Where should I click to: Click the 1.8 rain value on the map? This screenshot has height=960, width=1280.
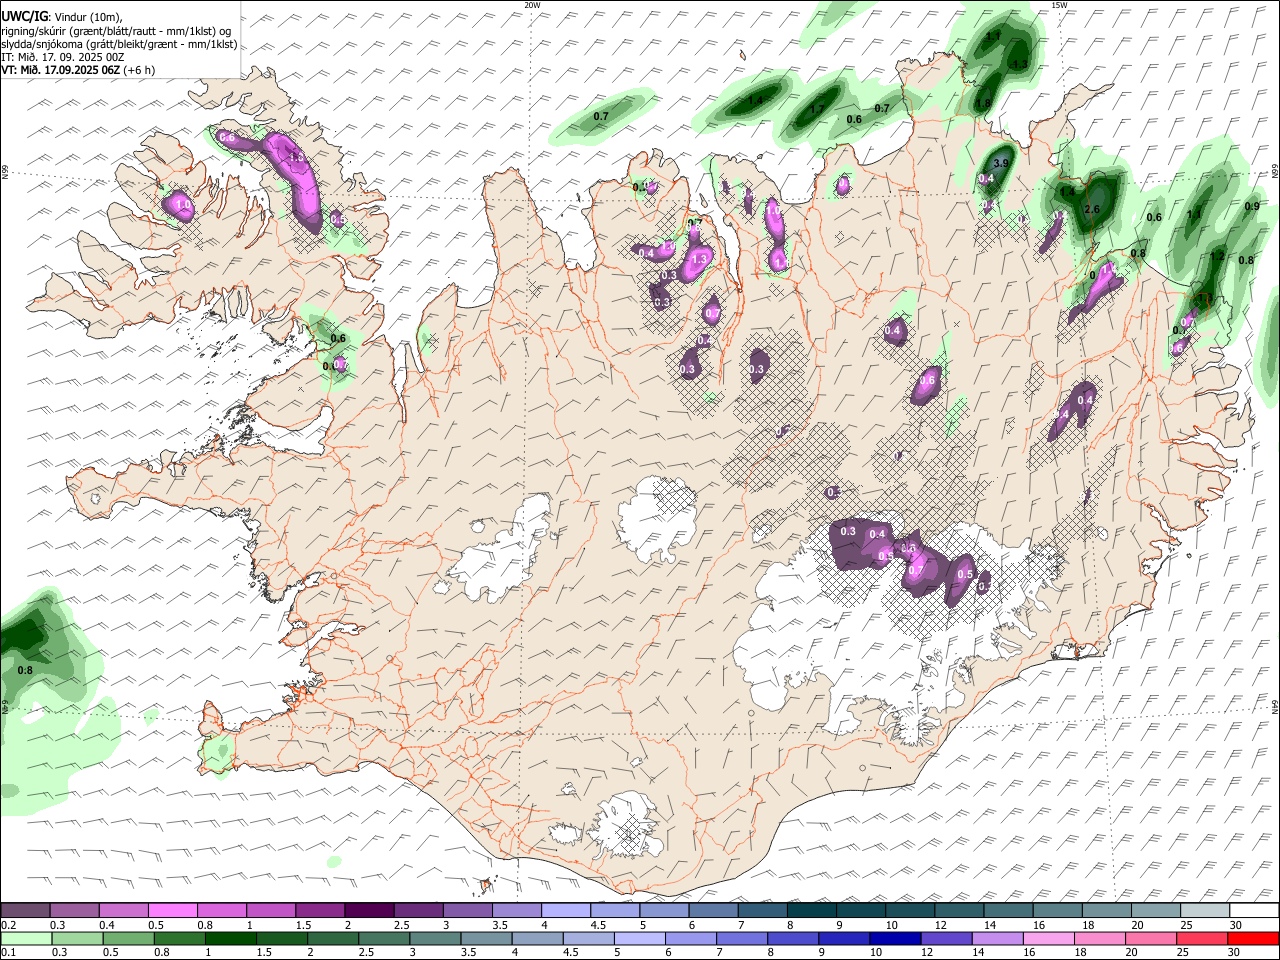tap(984, 104)
